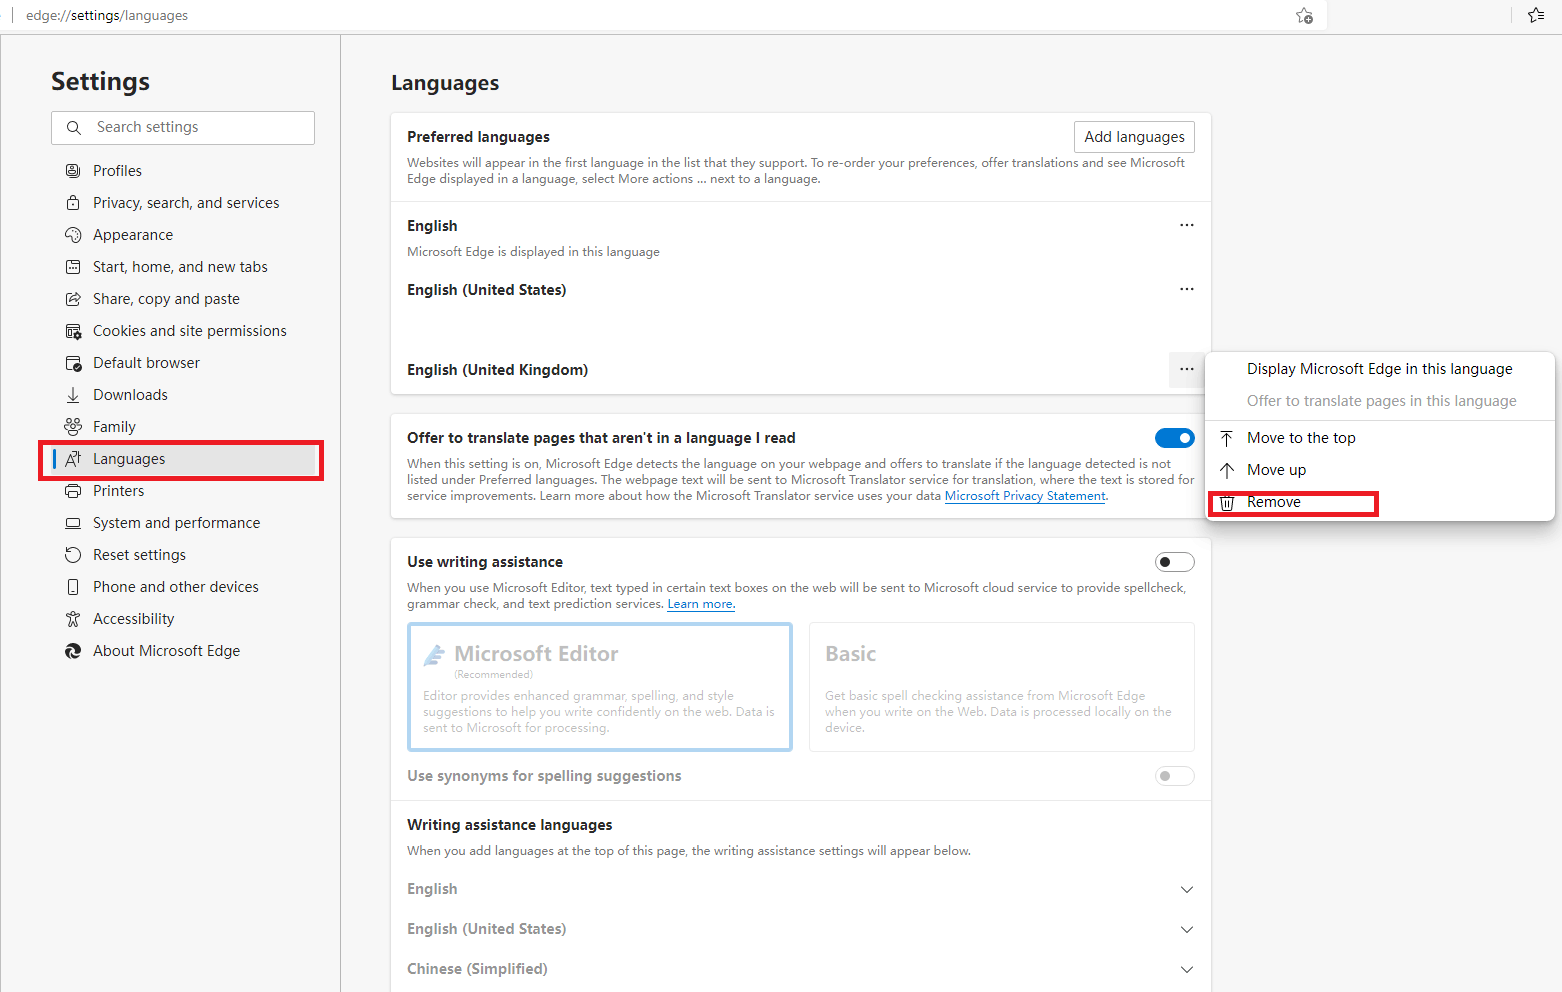The width and height of the screenshot is (1562, 992).
Task: Click the About Microsoft Edge logo icon
Action: coord(73,651)
